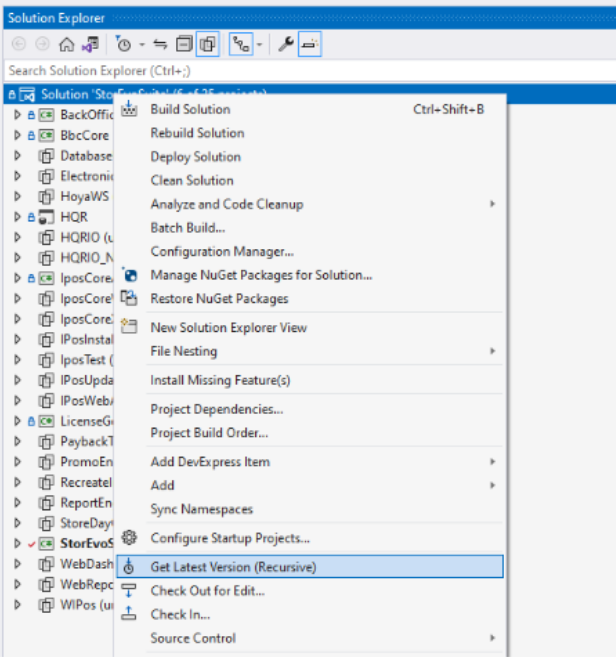Toggle the file nesting view button

tap(241, 44)
